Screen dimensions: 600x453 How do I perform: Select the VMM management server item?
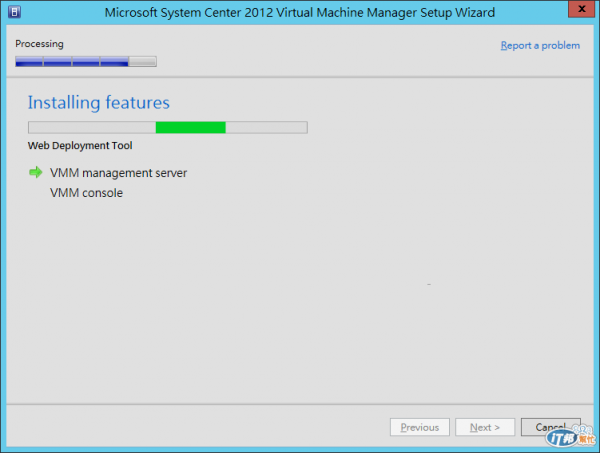pos(118,173)
